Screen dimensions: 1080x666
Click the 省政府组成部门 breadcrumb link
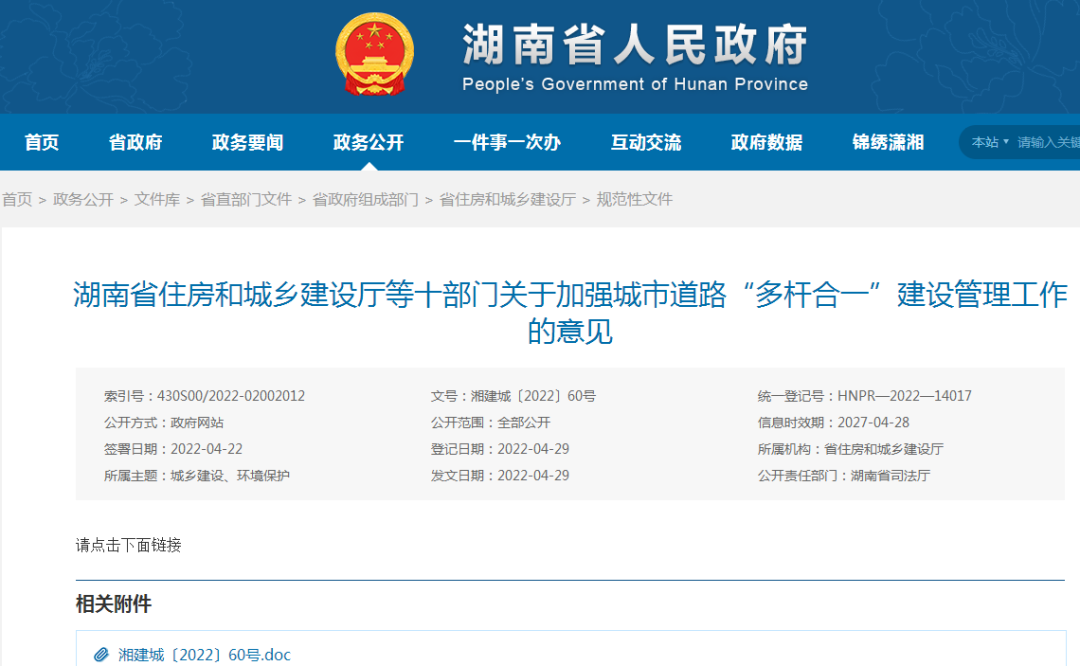click(365, 199)
